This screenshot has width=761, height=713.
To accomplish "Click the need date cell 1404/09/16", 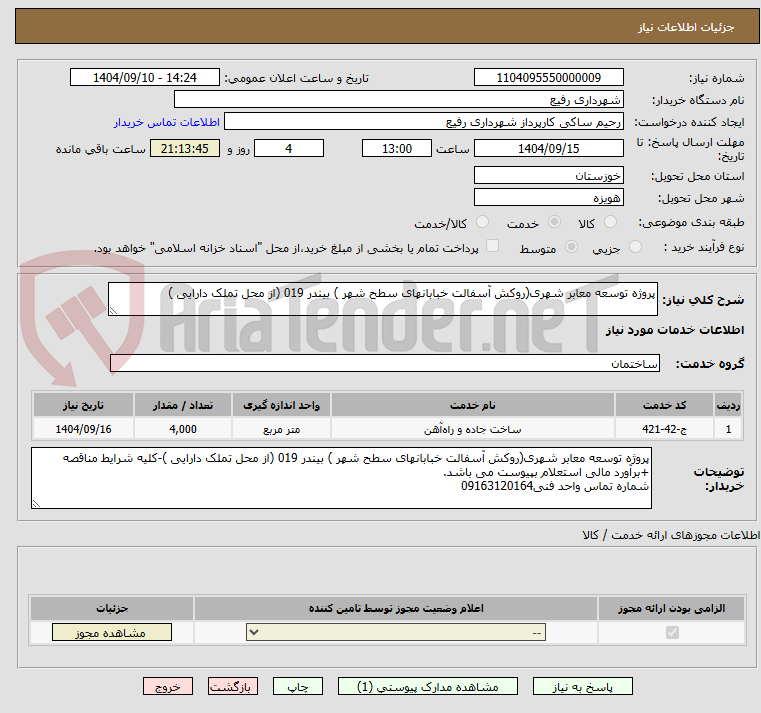I will pos(83,429).
